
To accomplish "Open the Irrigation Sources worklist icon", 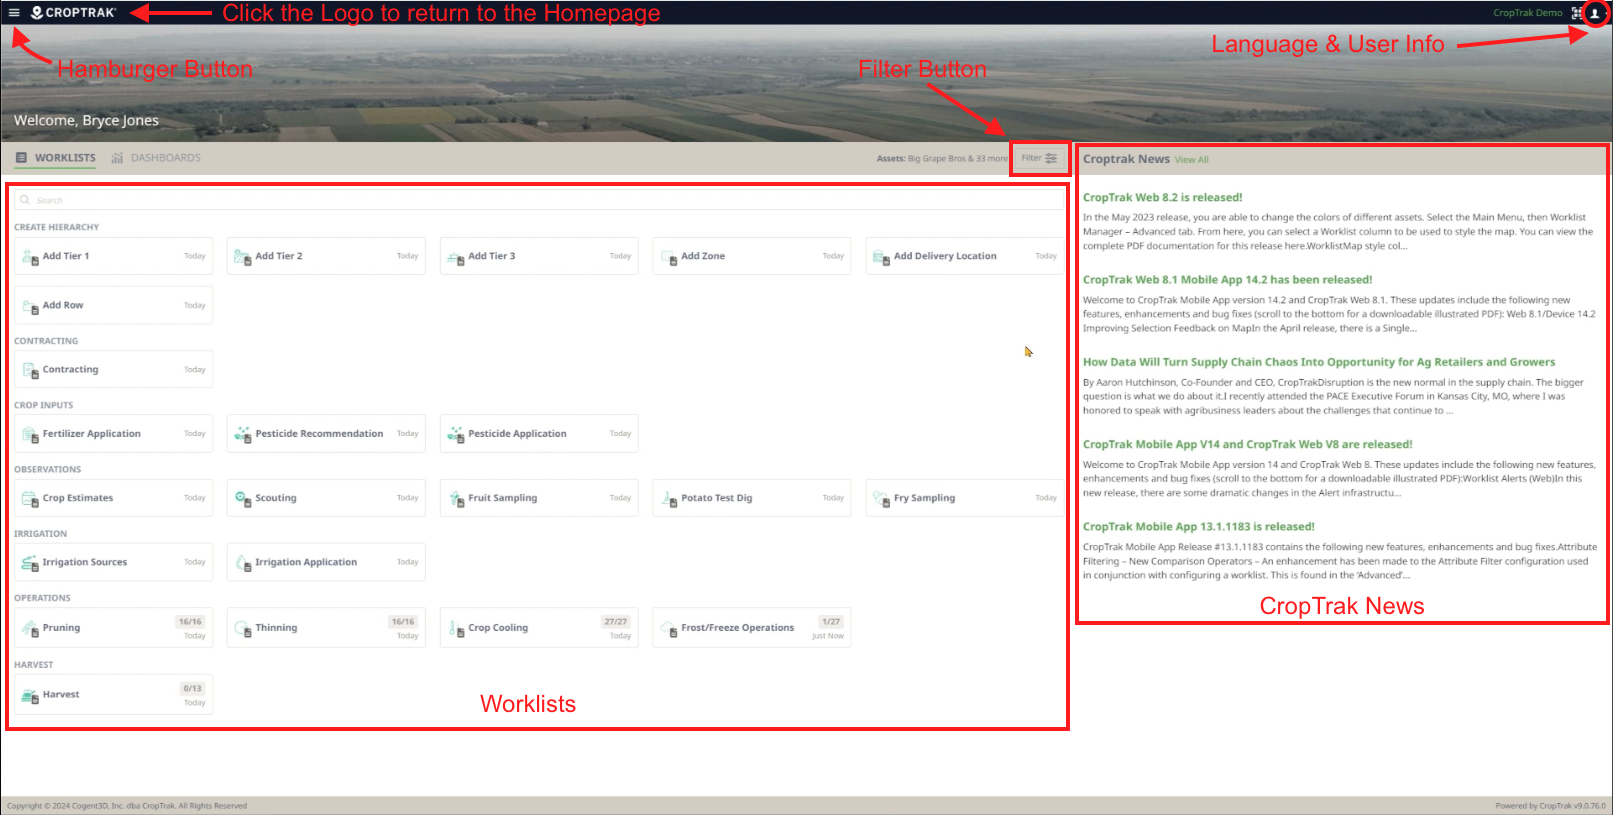I will (x=31, y=563).
